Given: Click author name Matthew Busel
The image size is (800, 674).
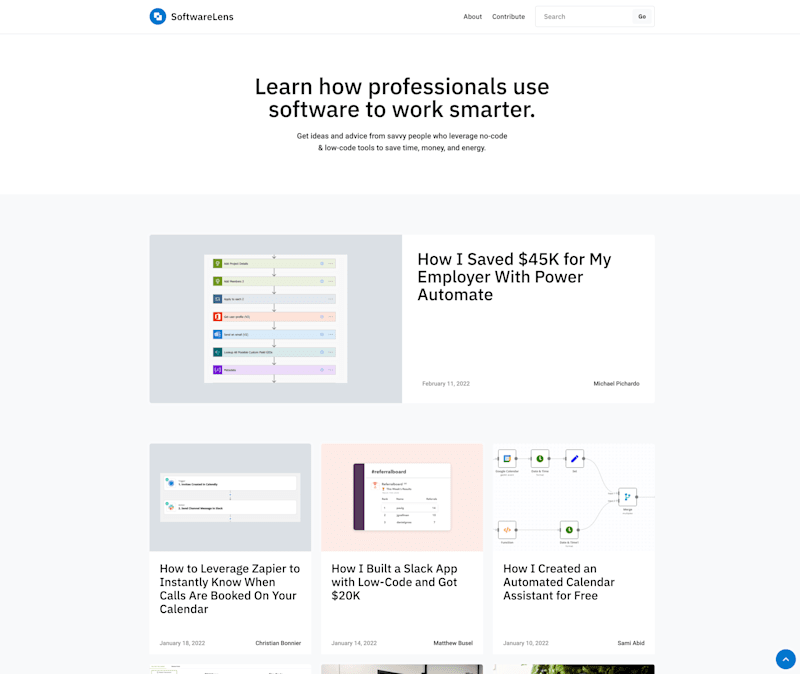Looking at the screenshot, I should coord(453,643).
